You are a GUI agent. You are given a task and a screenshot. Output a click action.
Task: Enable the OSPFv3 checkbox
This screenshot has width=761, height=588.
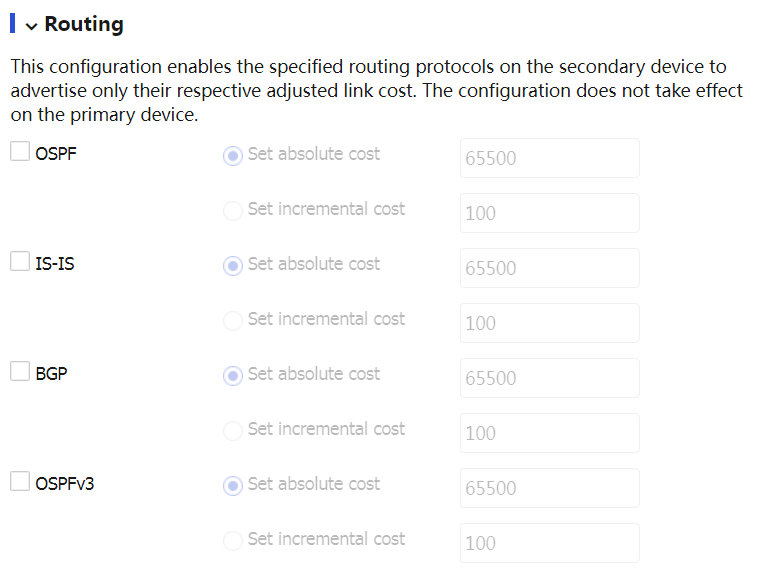point(20,482)
